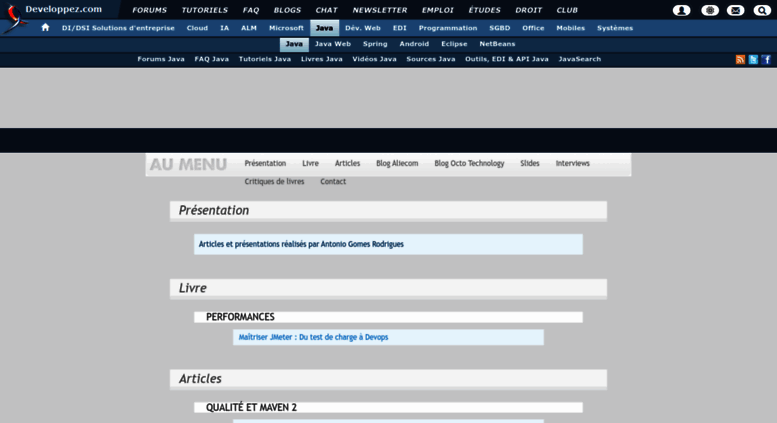Go to Vidéos Java

[374, 59]
